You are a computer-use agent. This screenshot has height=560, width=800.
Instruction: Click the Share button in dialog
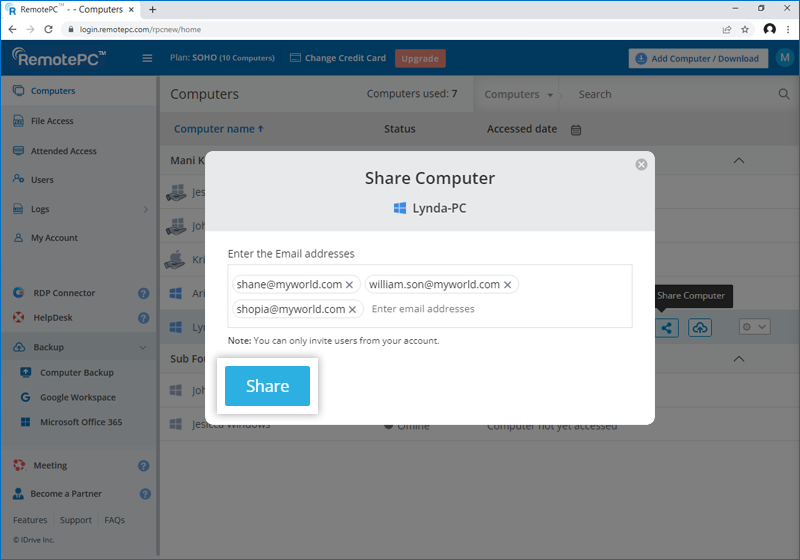tap(267, 386)
